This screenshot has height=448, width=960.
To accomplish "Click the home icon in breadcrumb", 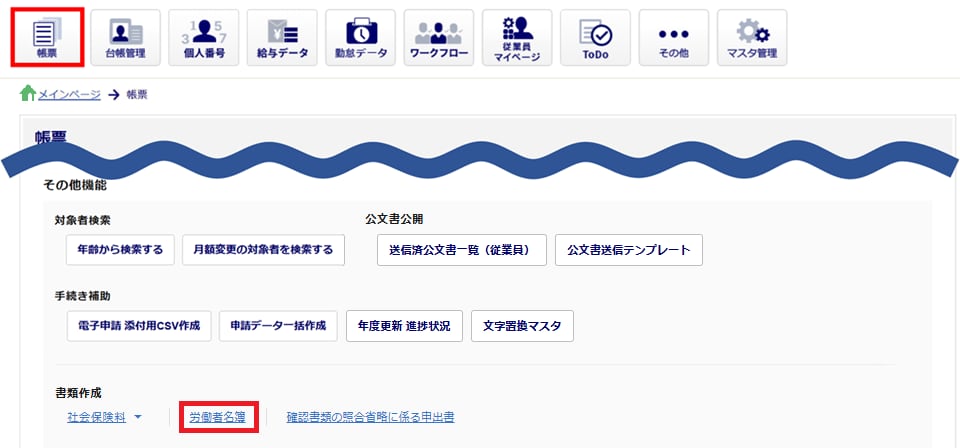I will (x=28, y=94).
